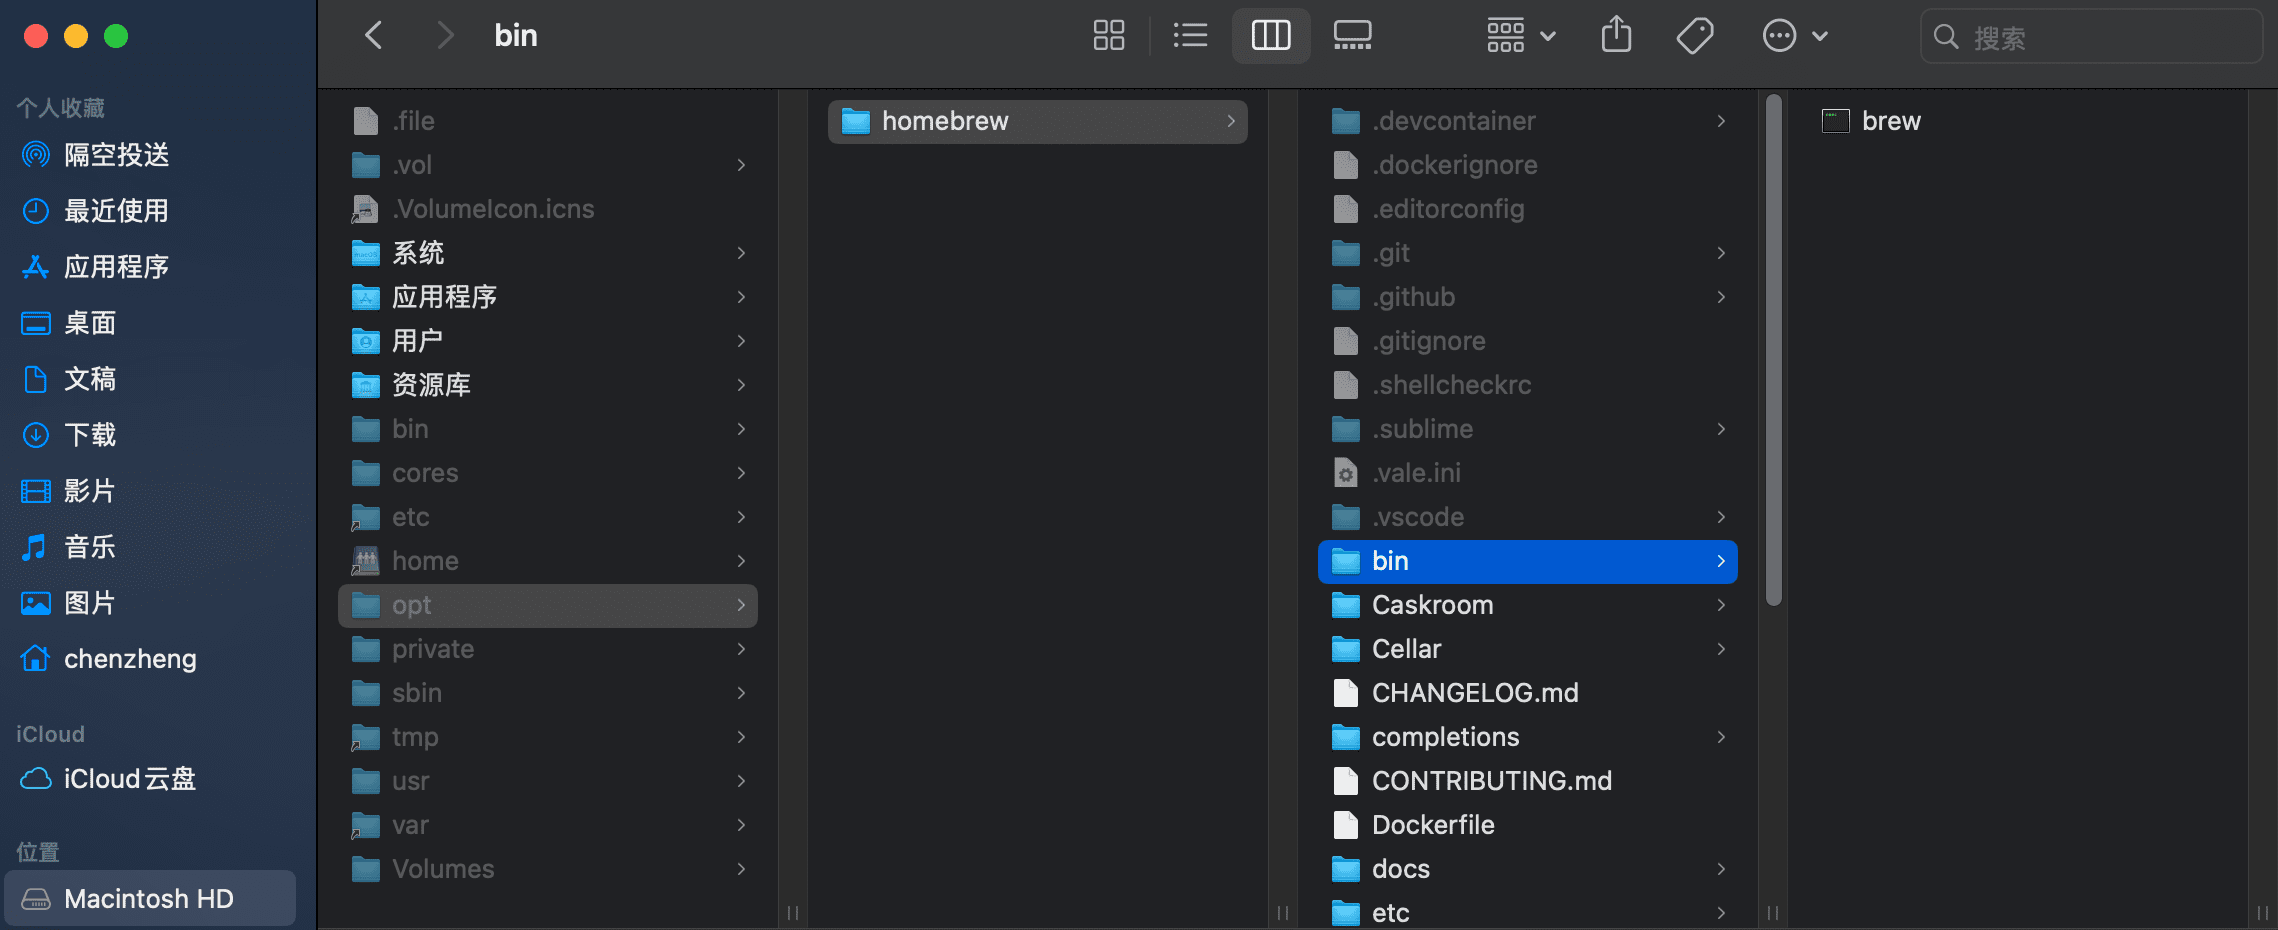The height and width of the screenshot is (930, 2278).
Task: Click the search field
Action: pos(2091,37)
